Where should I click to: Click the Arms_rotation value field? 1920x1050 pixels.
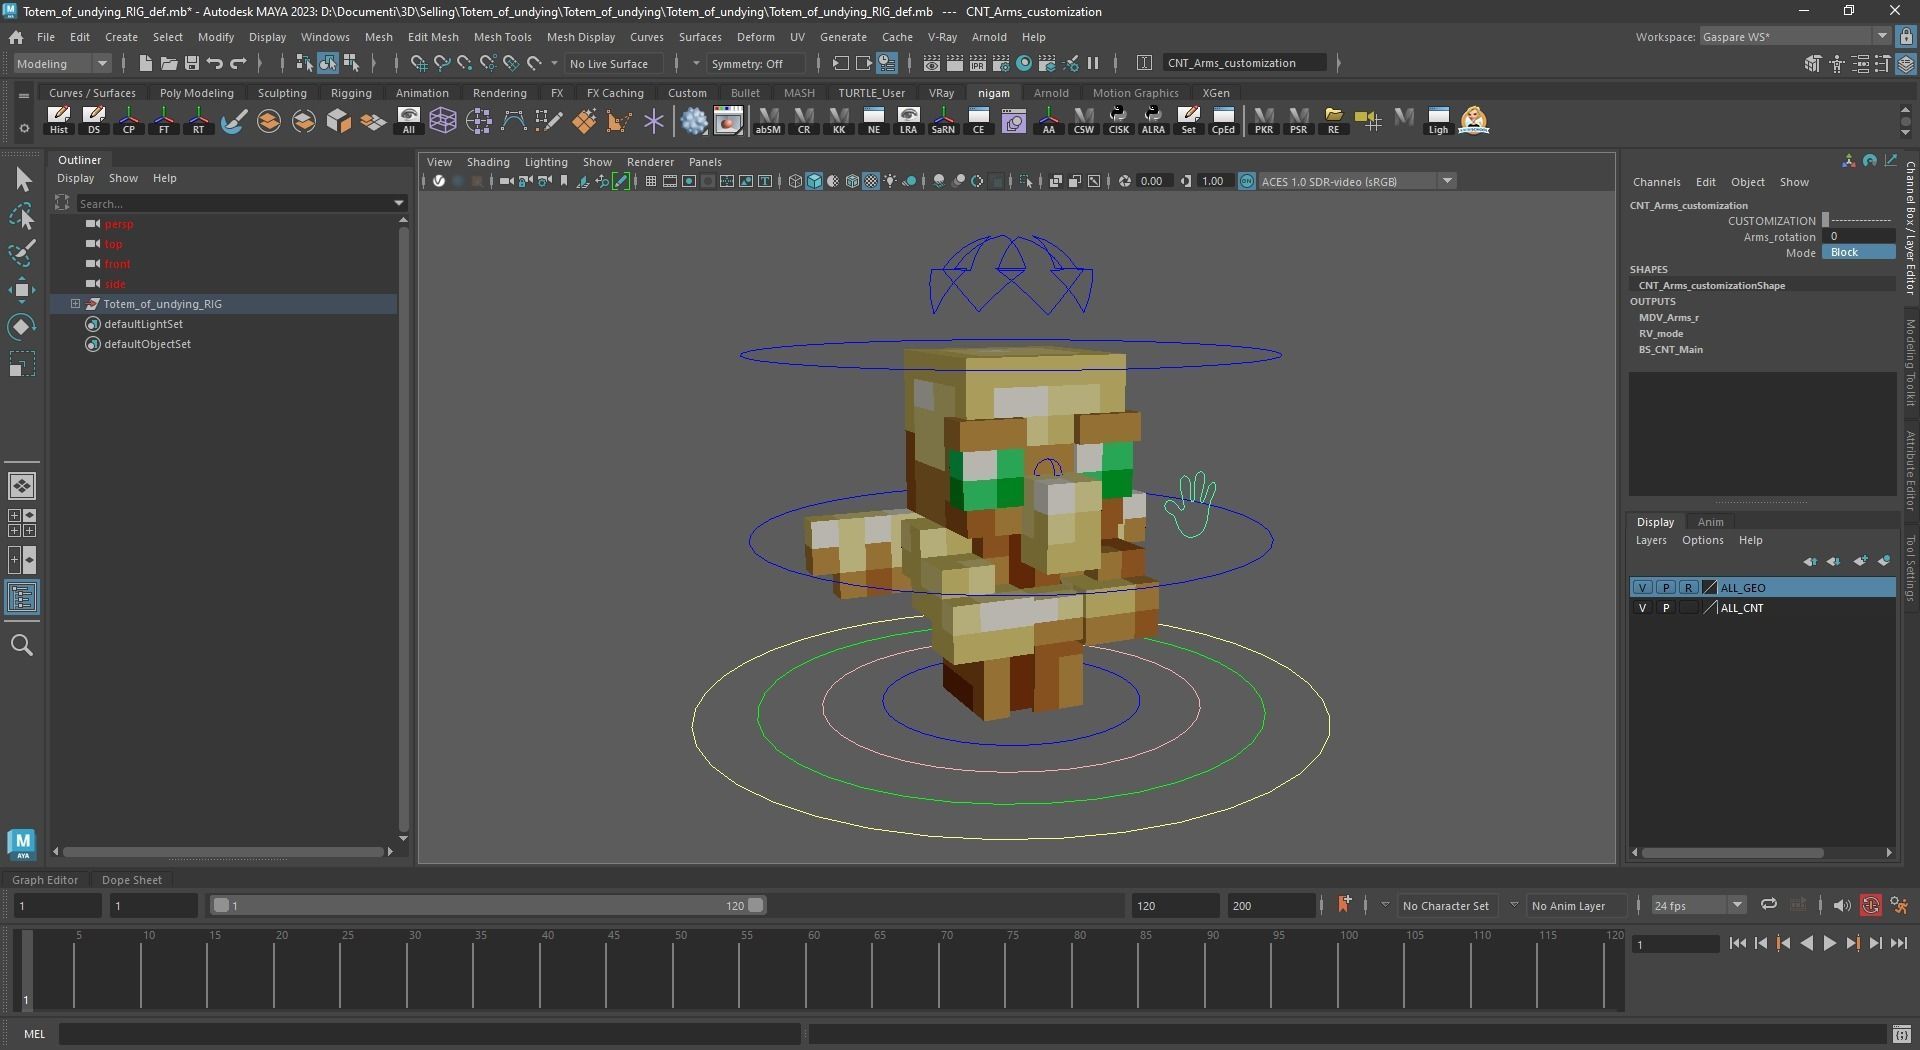point(1858,237)
